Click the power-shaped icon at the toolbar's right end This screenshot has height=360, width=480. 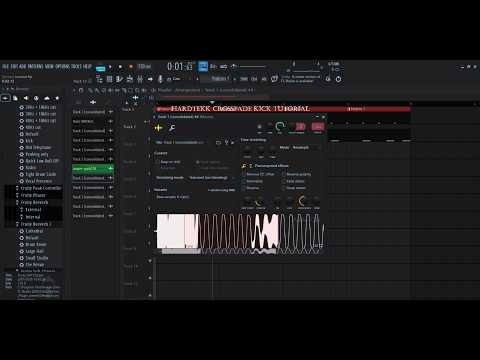coord(338,79)
